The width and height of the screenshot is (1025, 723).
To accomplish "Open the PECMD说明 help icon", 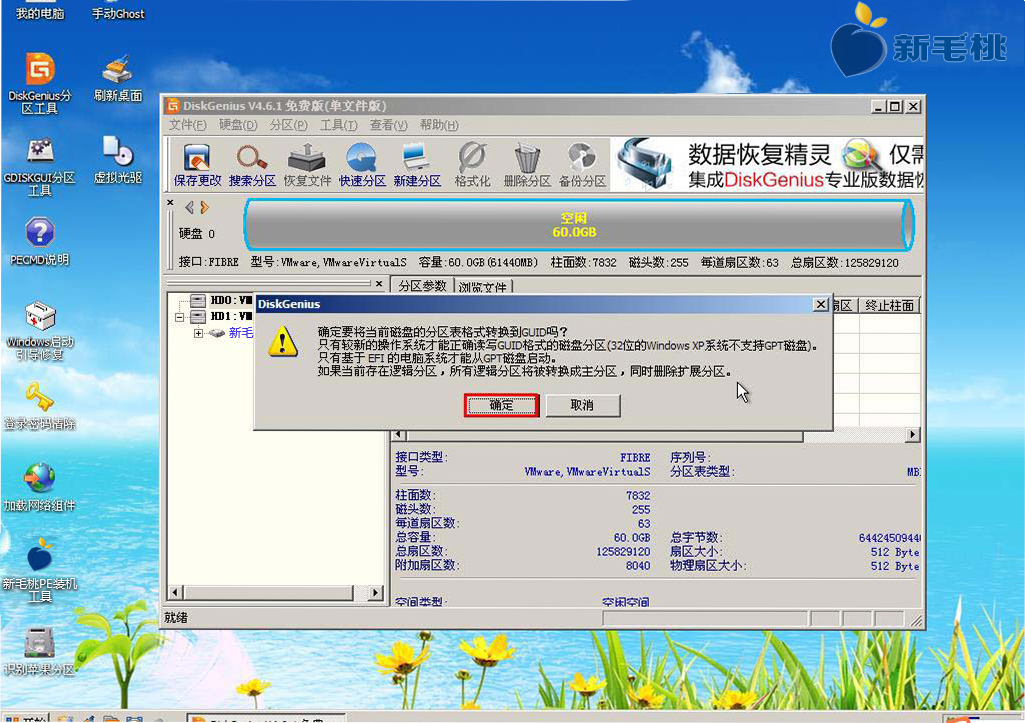I will coord(40,242).
